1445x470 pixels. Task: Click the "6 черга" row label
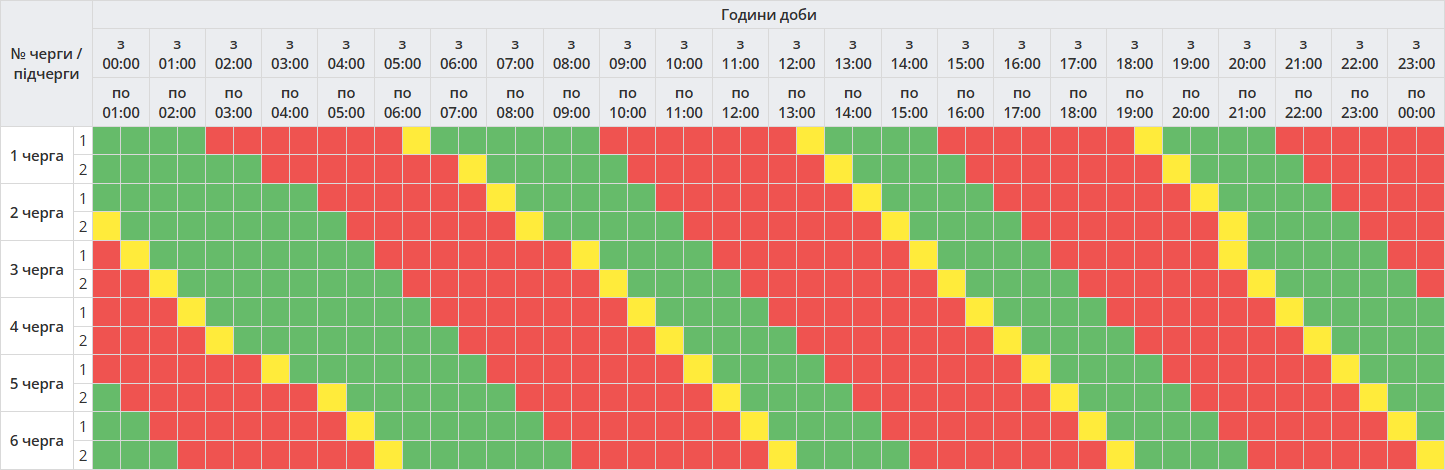pos(36,440)
